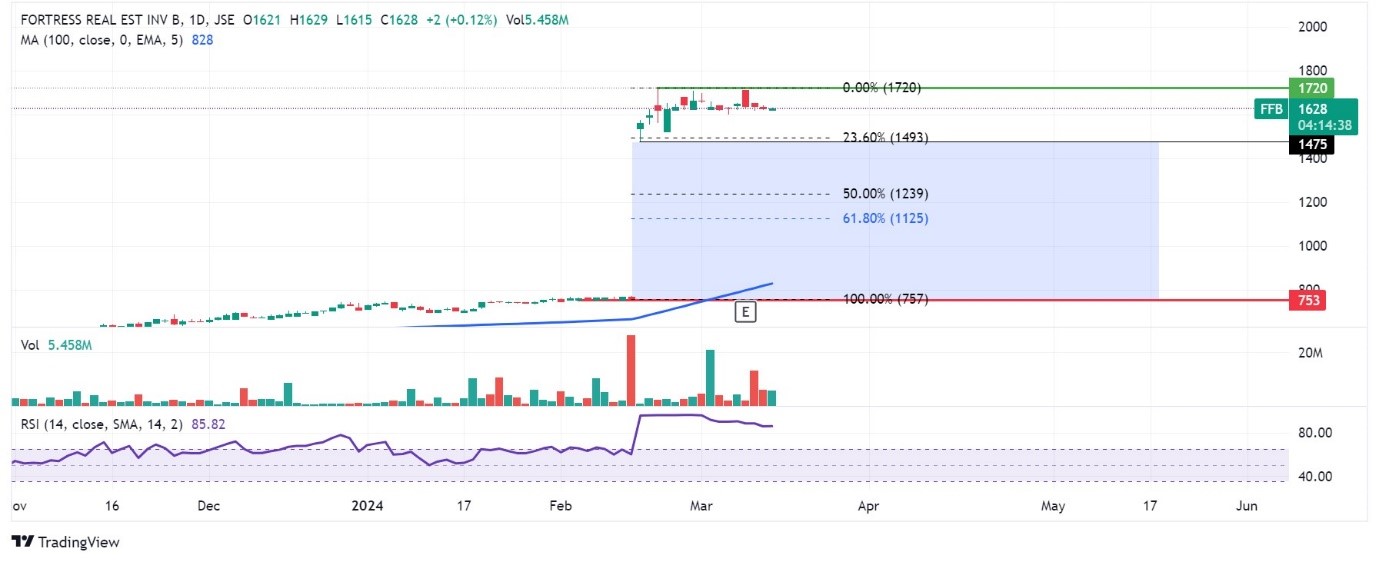Click the 2024 label on the time axis
The height and width of the screenshot is (562, 1379).
(x=368, y=507)
